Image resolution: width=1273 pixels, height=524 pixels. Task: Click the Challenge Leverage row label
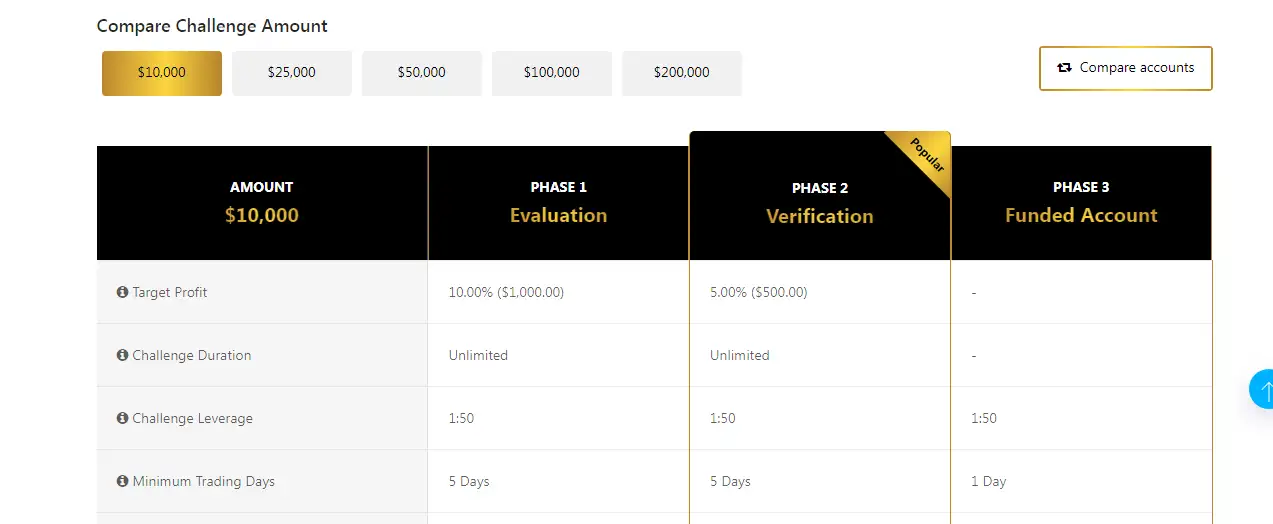click(192, 418)
